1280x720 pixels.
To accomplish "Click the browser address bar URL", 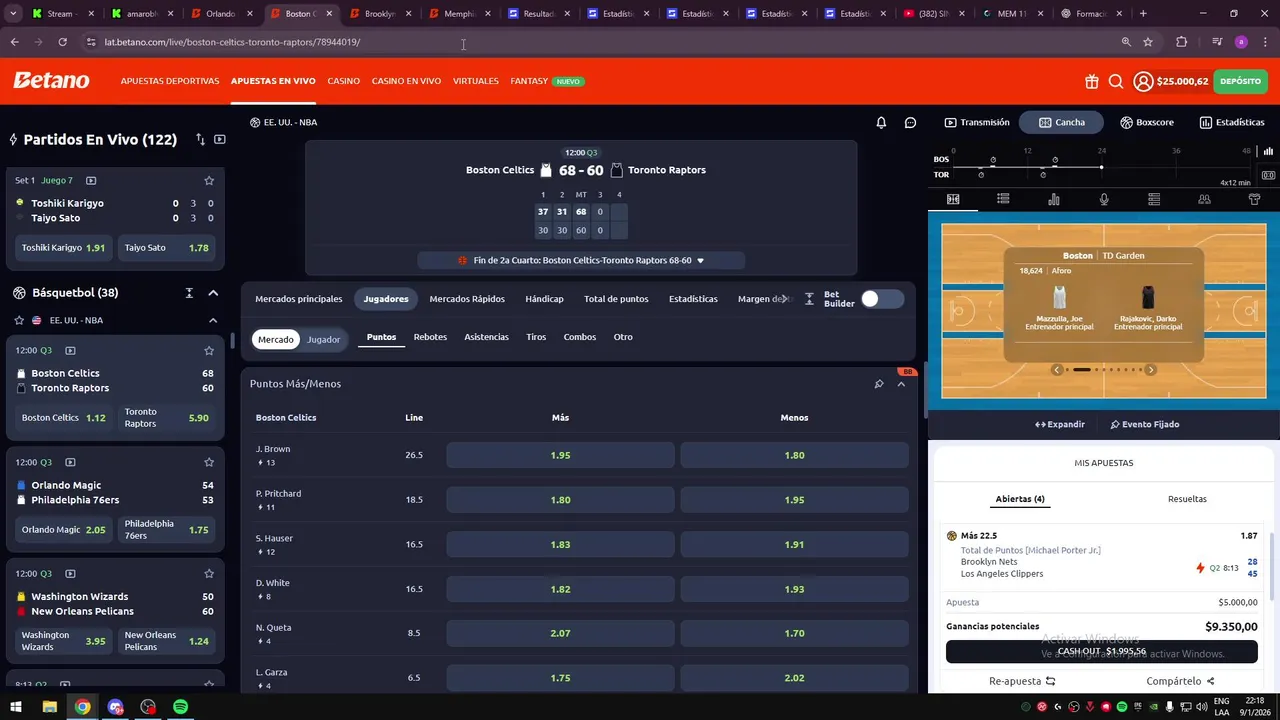I will point(232,42).
